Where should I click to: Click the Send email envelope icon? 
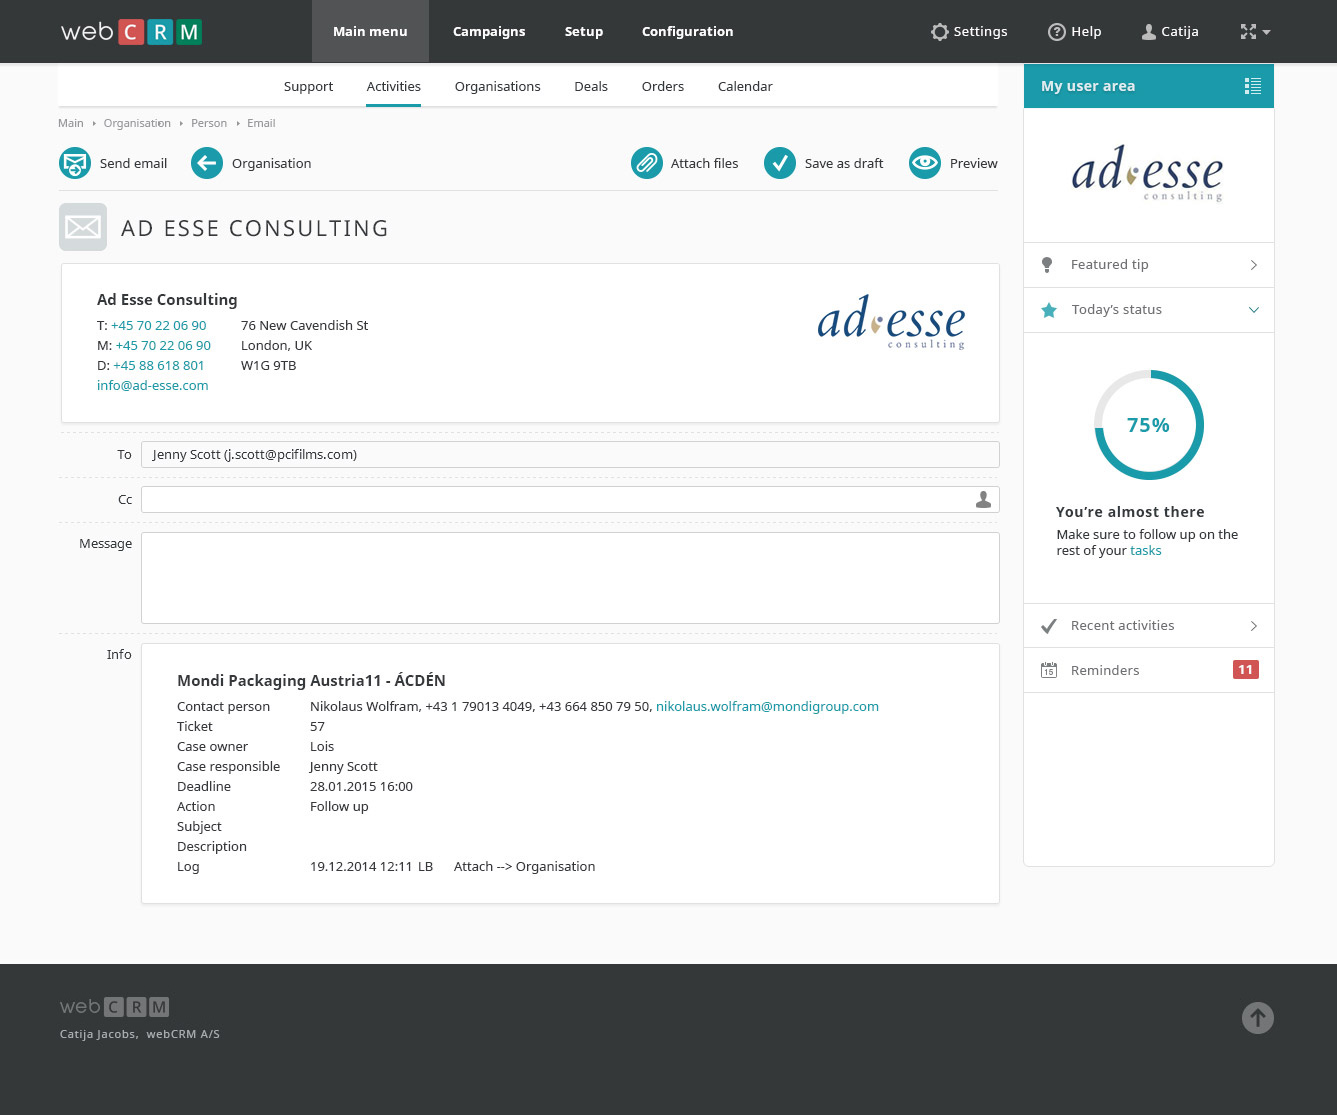click(75, 163)
